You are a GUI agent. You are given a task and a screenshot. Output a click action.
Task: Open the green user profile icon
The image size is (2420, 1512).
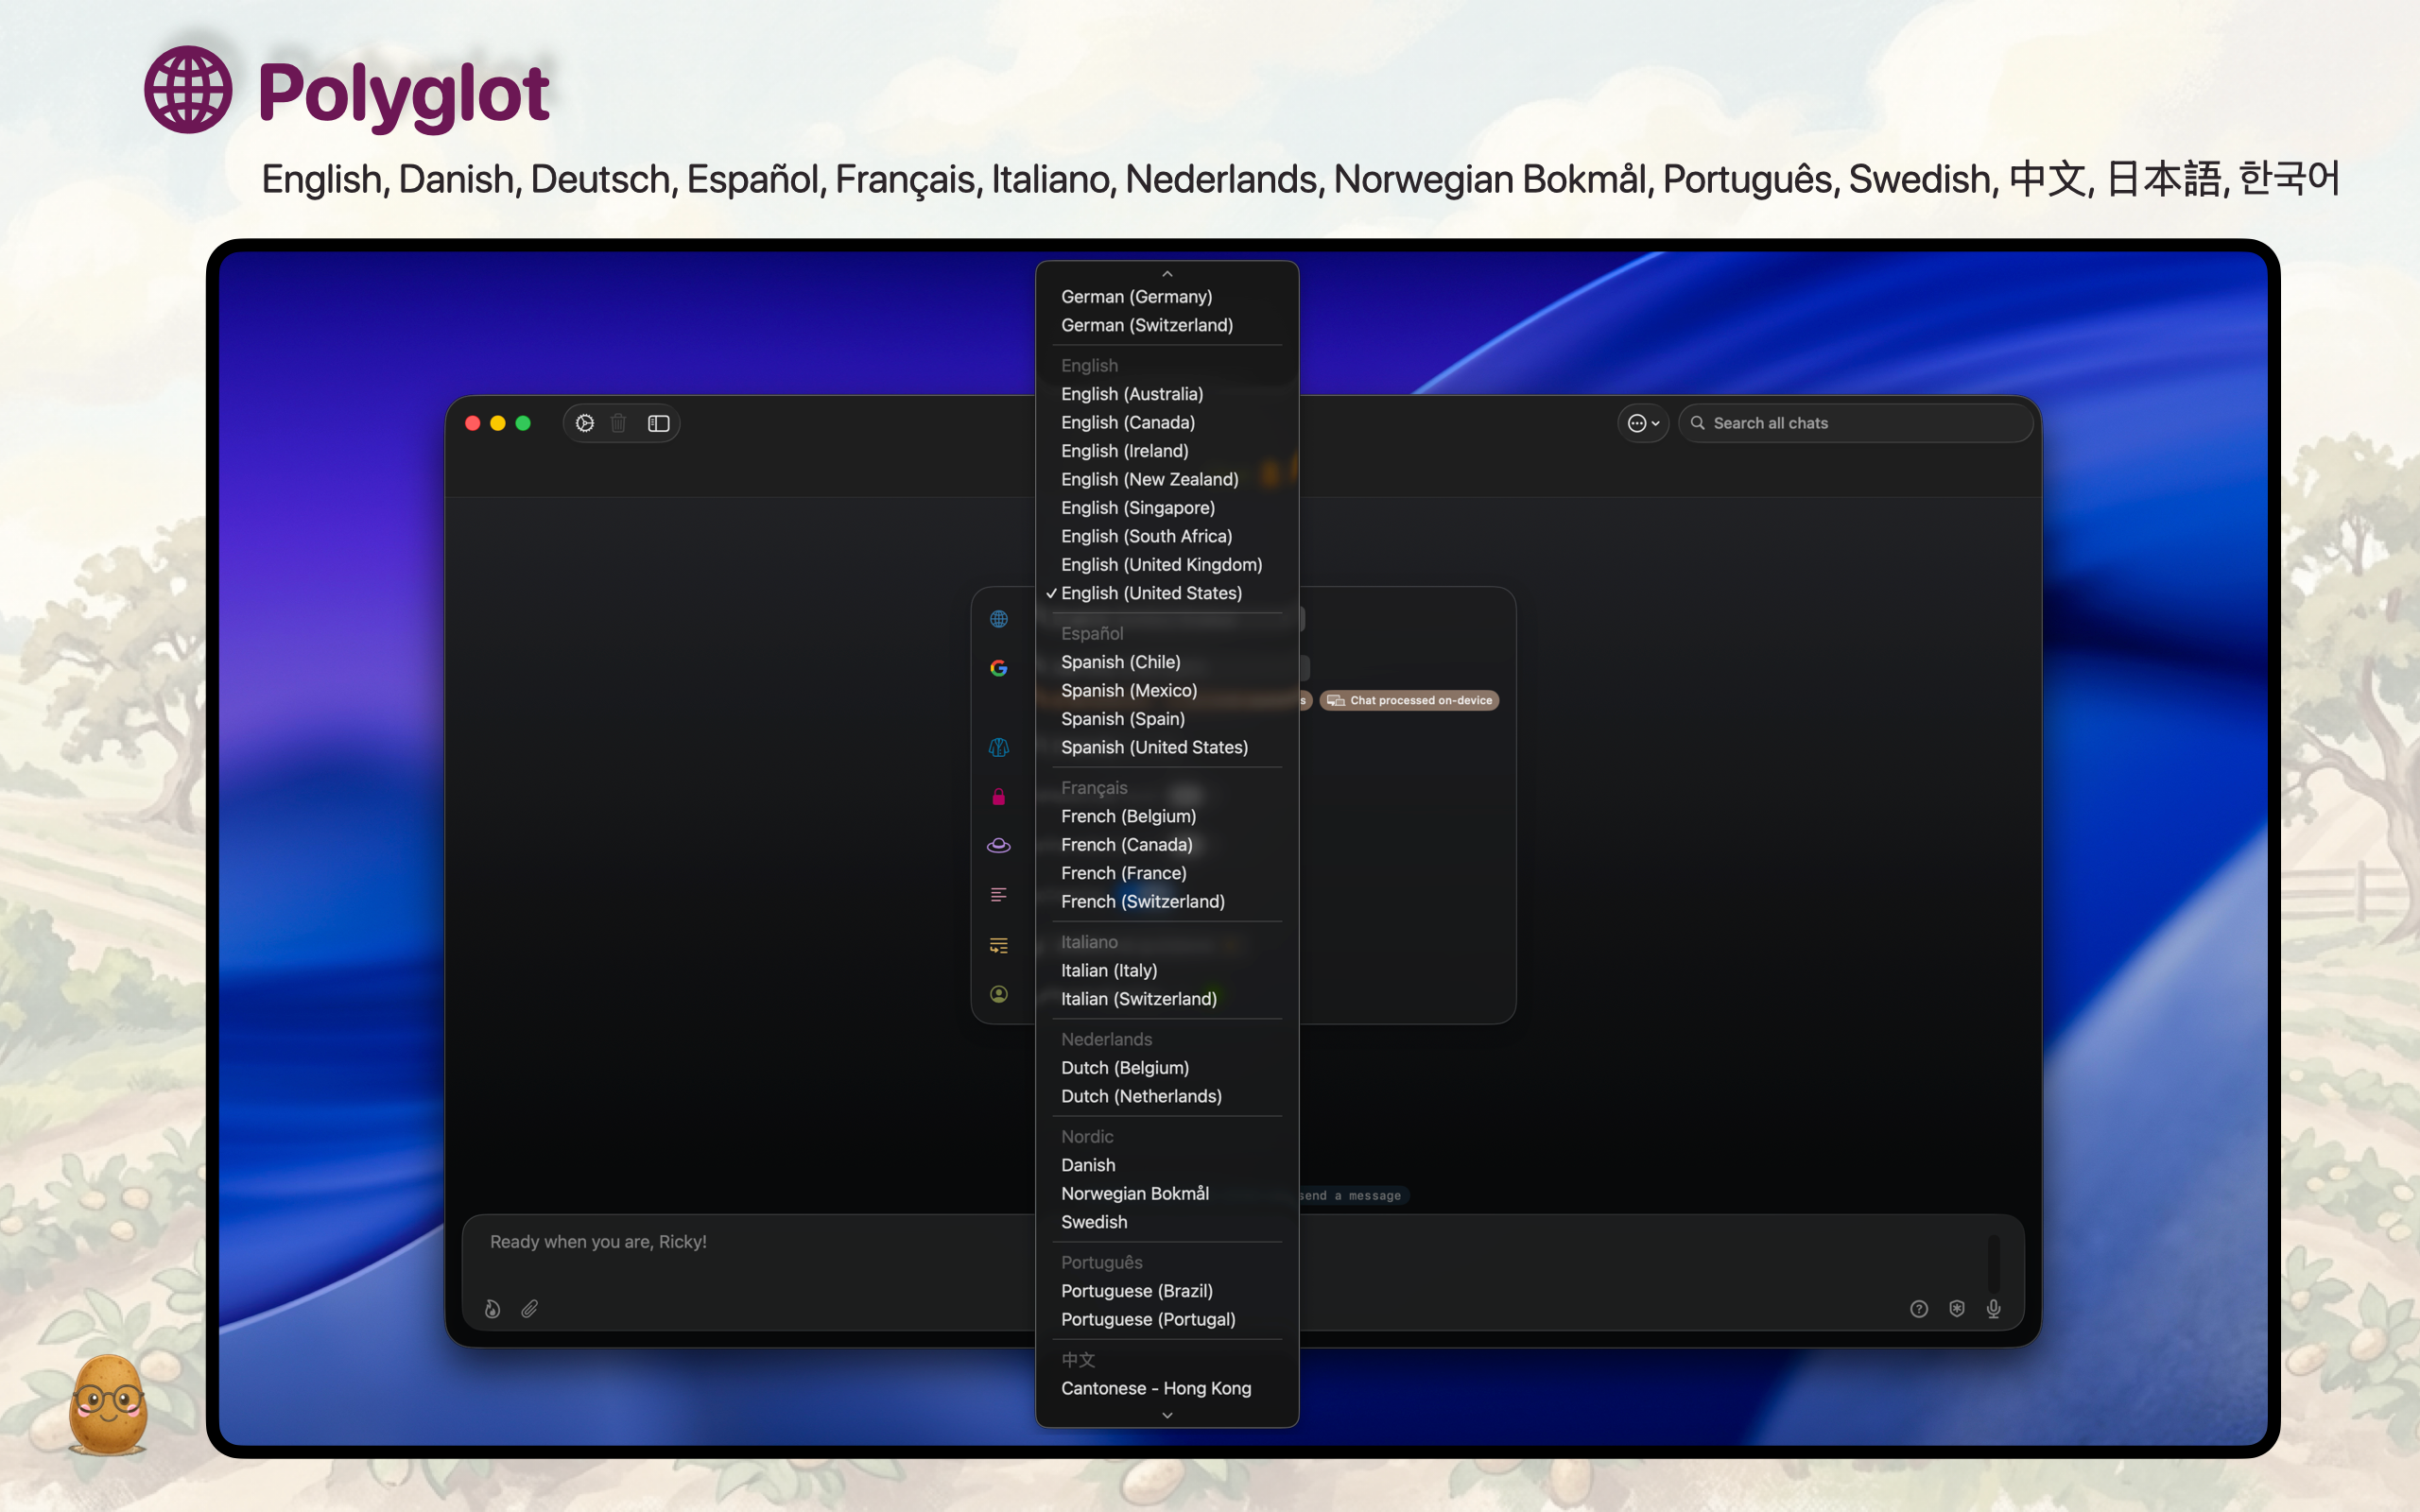coord(998,994)
